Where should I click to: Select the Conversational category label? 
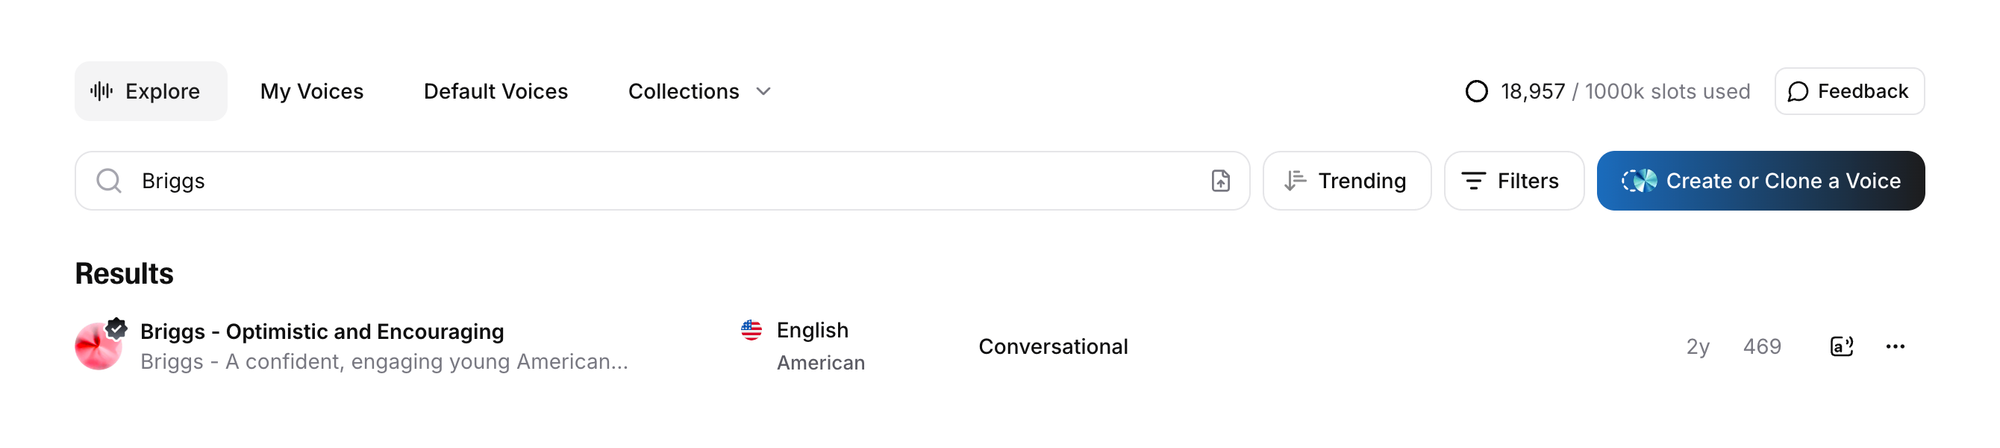(1053, 346)
